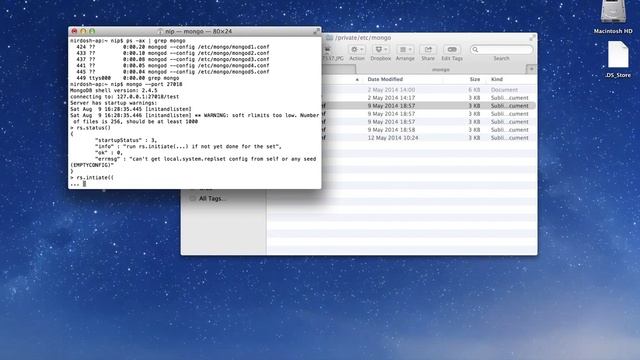Select the 'mongo' Finder tab
Screen dimensions: 640x360
coord(441,69)
